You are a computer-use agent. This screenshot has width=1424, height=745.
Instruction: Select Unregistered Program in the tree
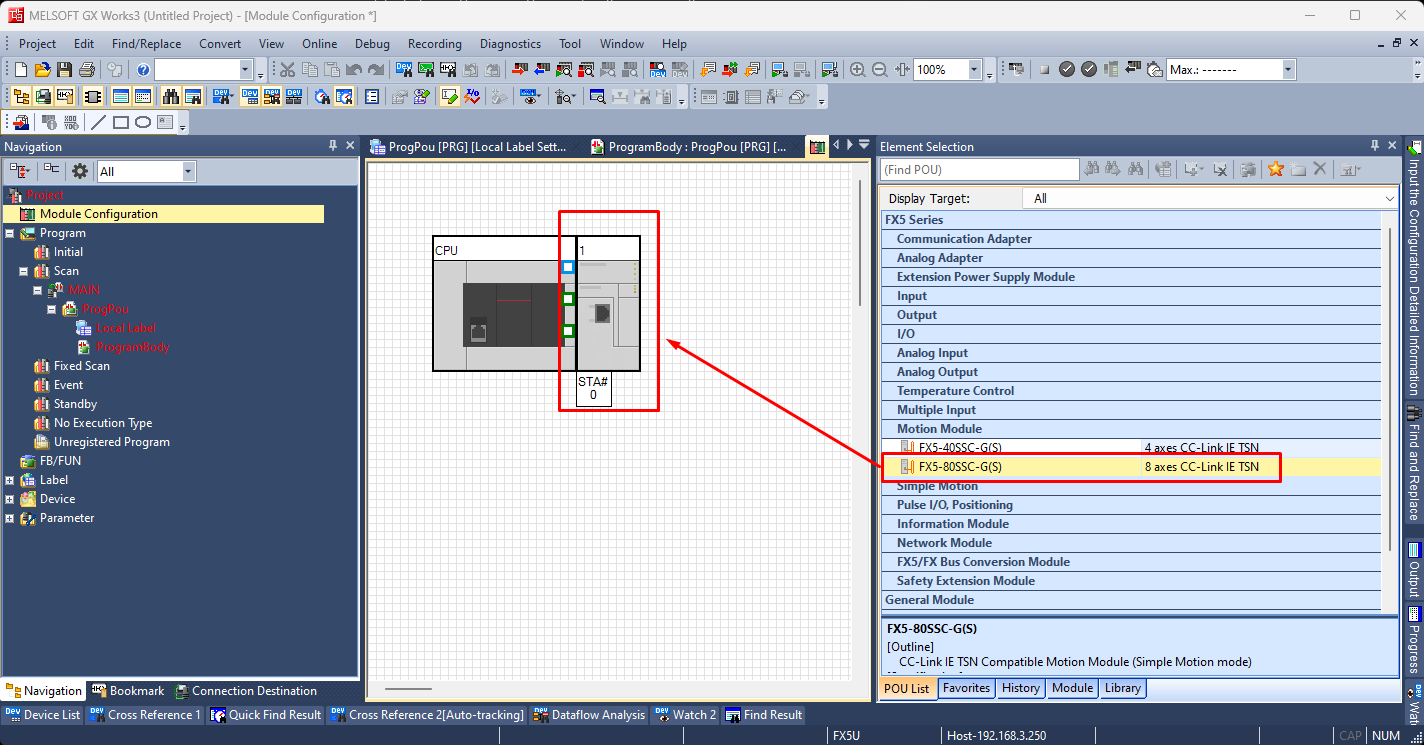click(x=111, y=442)
